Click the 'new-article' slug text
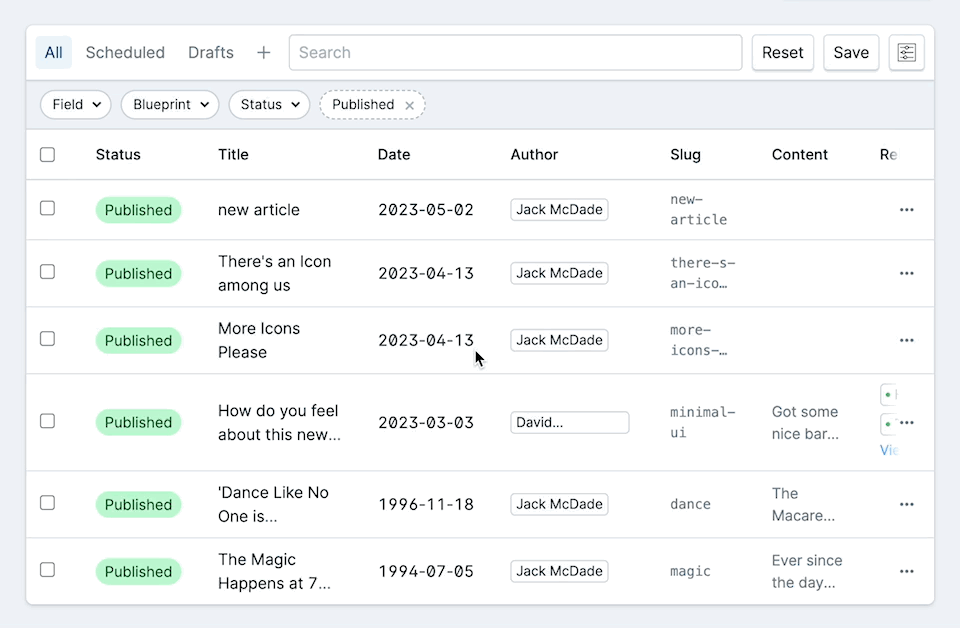 coord(699,209)
